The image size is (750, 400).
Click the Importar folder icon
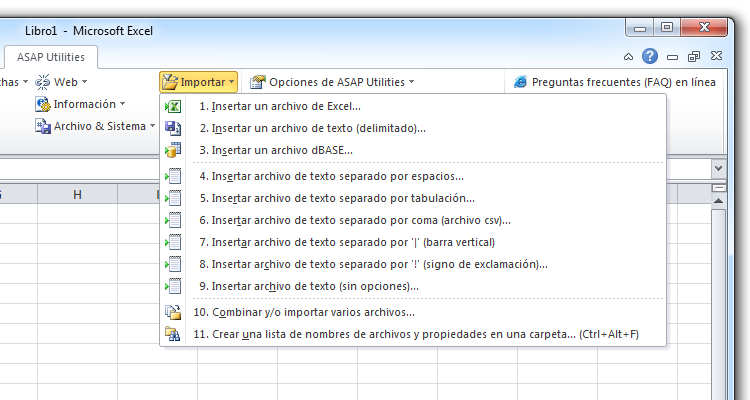click(170, 82)
